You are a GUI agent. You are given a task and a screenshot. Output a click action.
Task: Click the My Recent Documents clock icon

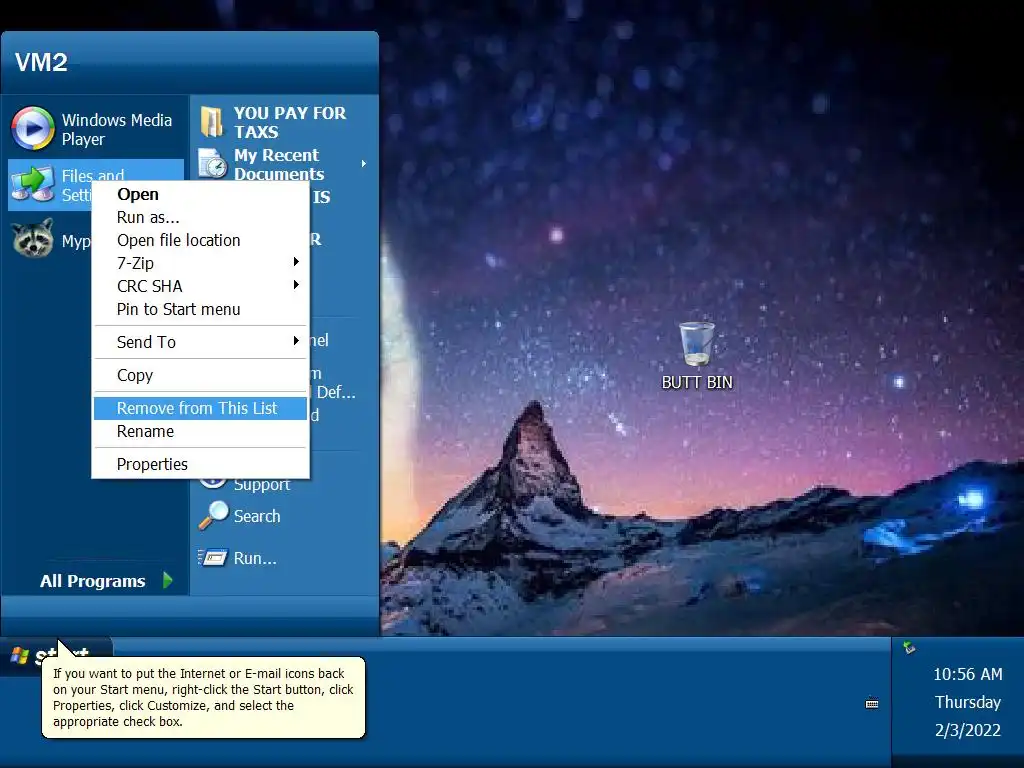tap(212, 163)
